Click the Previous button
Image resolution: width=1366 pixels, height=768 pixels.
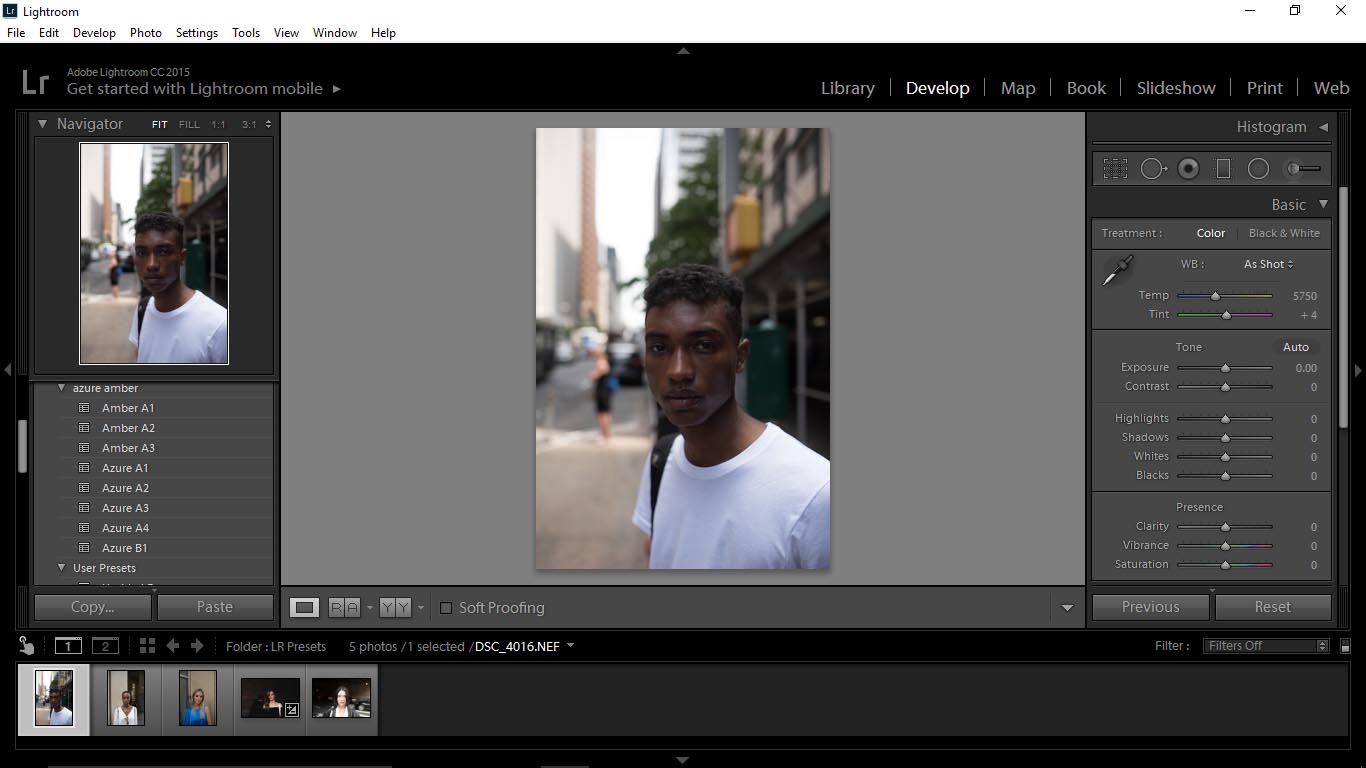coord(1151,607)
